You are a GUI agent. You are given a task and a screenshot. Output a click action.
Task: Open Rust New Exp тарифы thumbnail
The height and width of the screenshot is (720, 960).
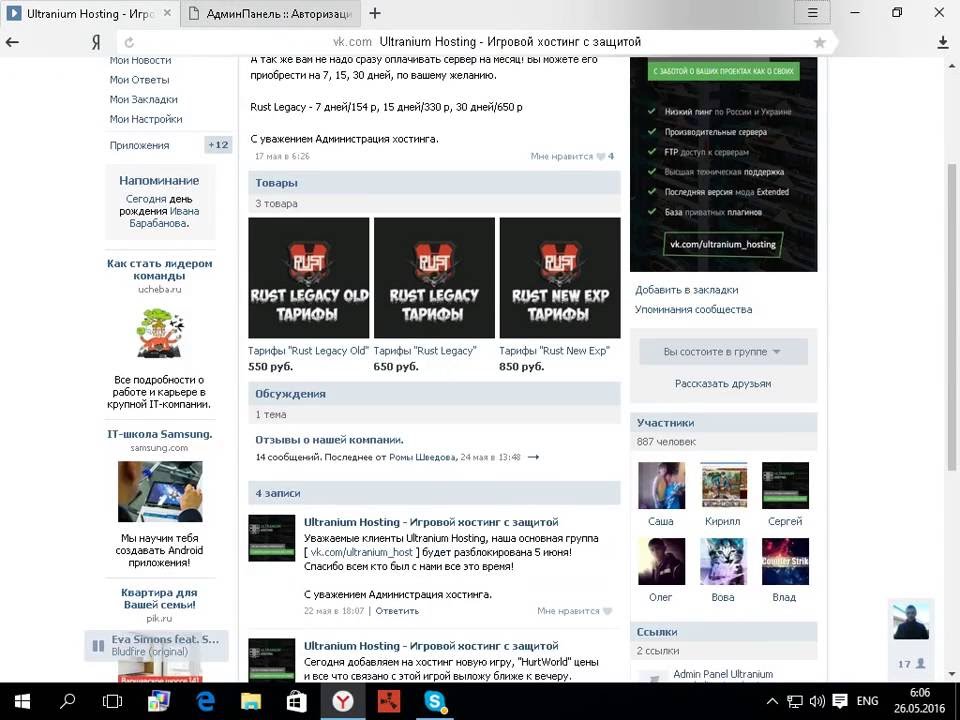(560, 277)
